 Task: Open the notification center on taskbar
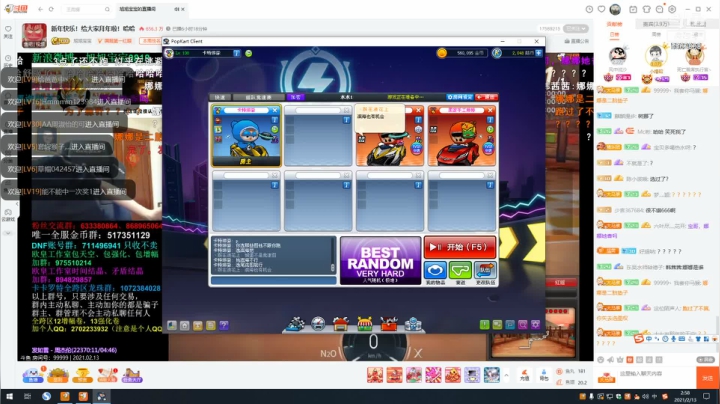tap(706, 396)
